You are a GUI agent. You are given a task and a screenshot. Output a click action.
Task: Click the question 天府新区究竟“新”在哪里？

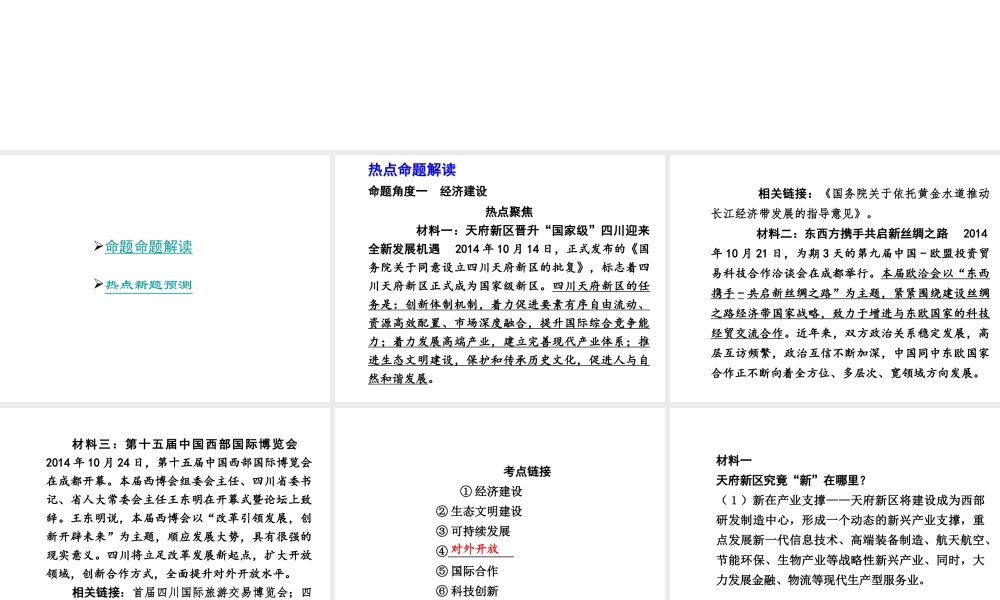tap(791, 480)
